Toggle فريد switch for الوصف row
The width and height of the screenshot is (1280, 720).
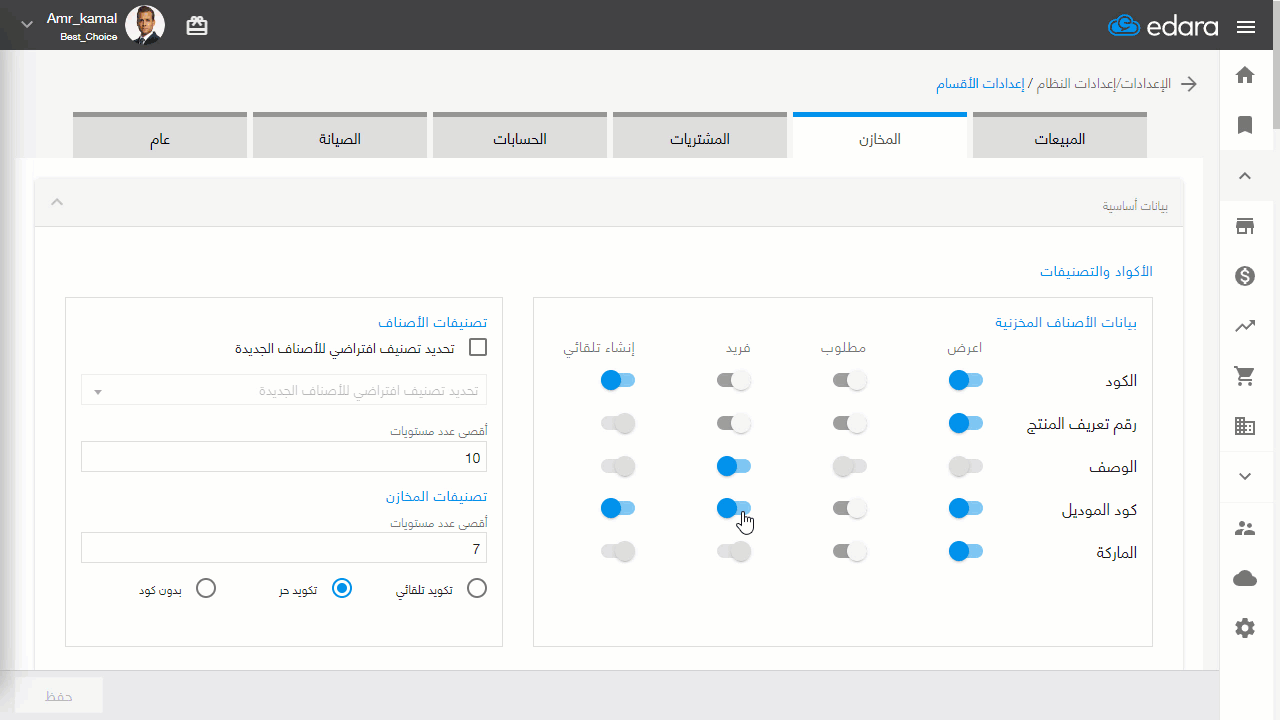tap(734, 466)
